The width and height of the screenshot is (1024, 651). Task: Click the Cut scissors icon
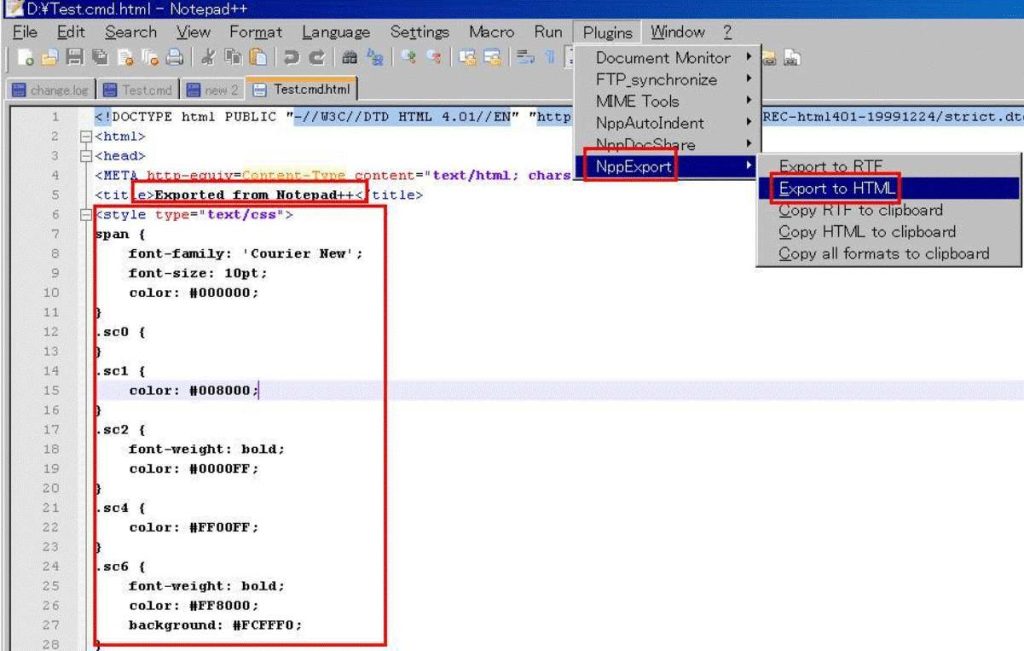click(x=208, y=57)
